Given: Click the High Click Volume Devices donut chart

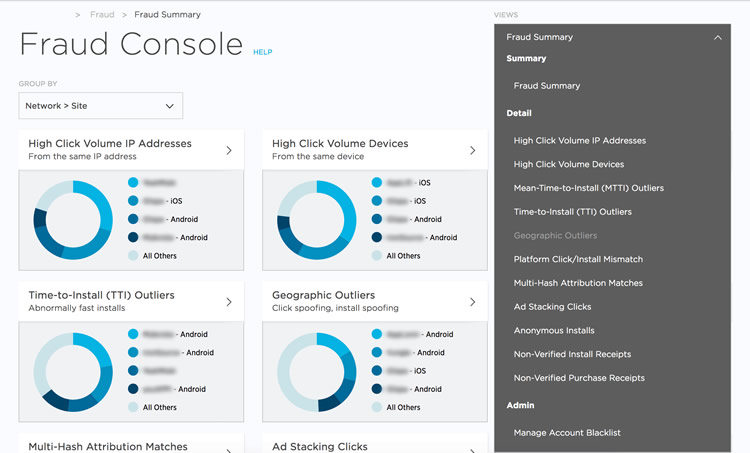Looking at the screenshot, I should (317, 220).
